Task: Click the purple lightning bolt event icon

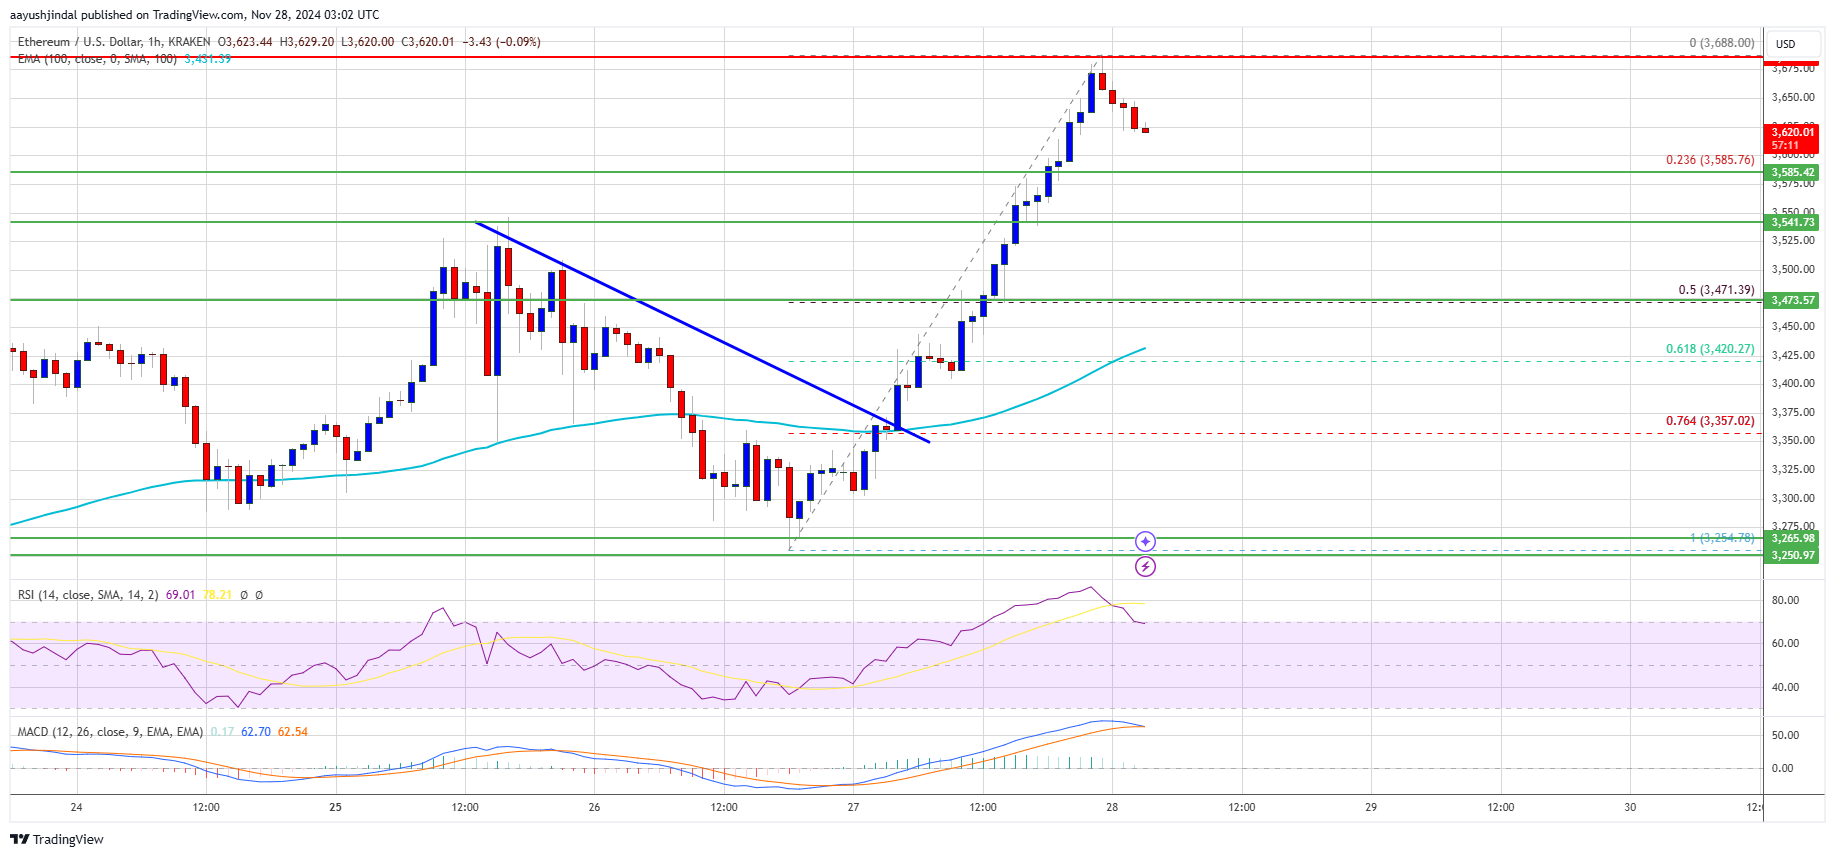Action: (x=1145, y=567)
